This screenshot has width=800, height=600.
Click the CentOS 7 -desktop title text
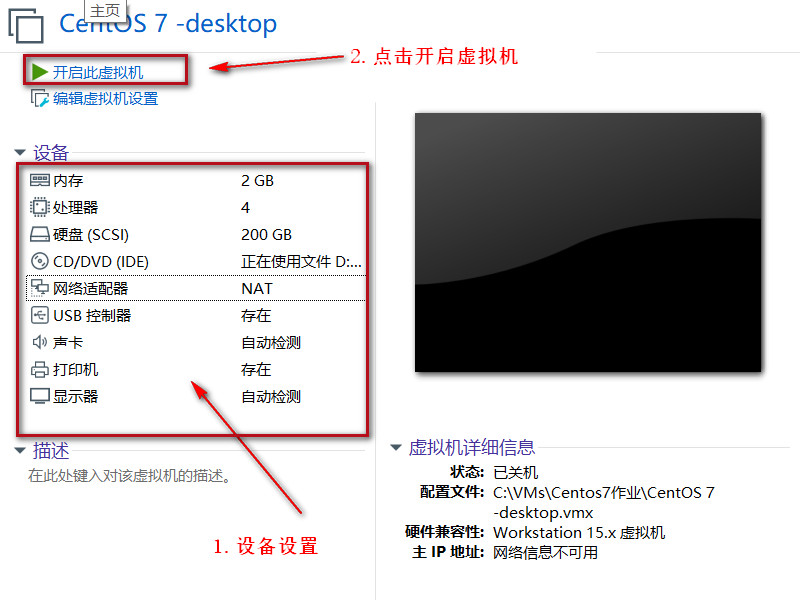point(168,24)
